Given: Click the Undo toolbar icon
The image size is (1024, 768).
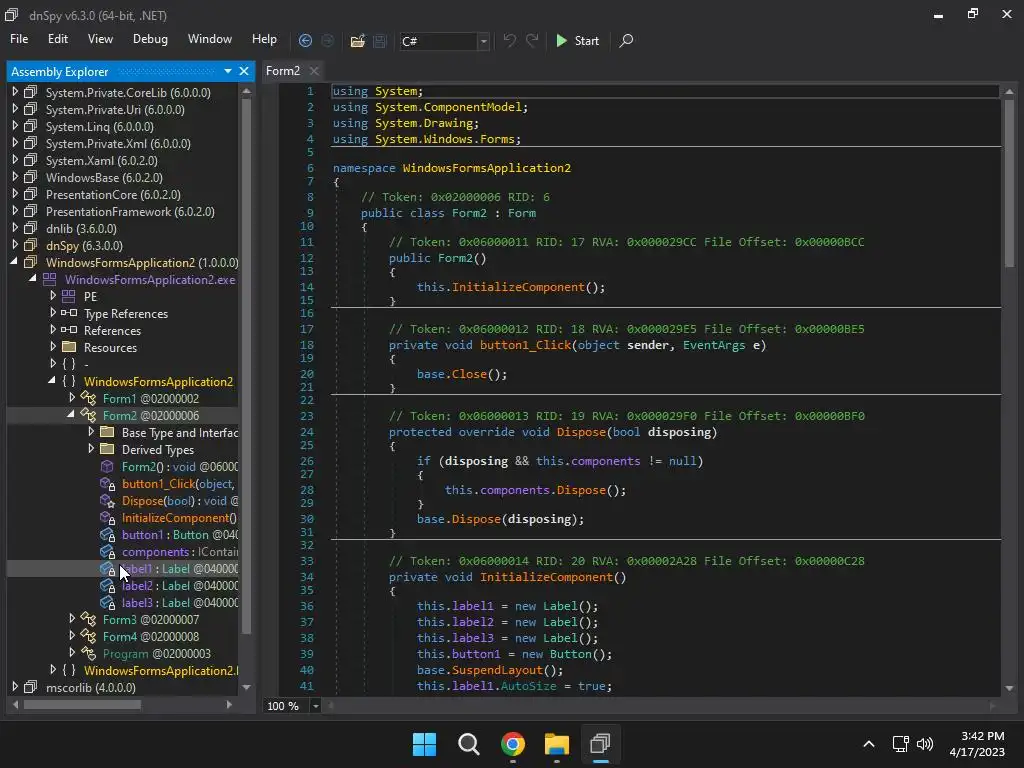Looking at the screenshot, I should click(510, 41).
